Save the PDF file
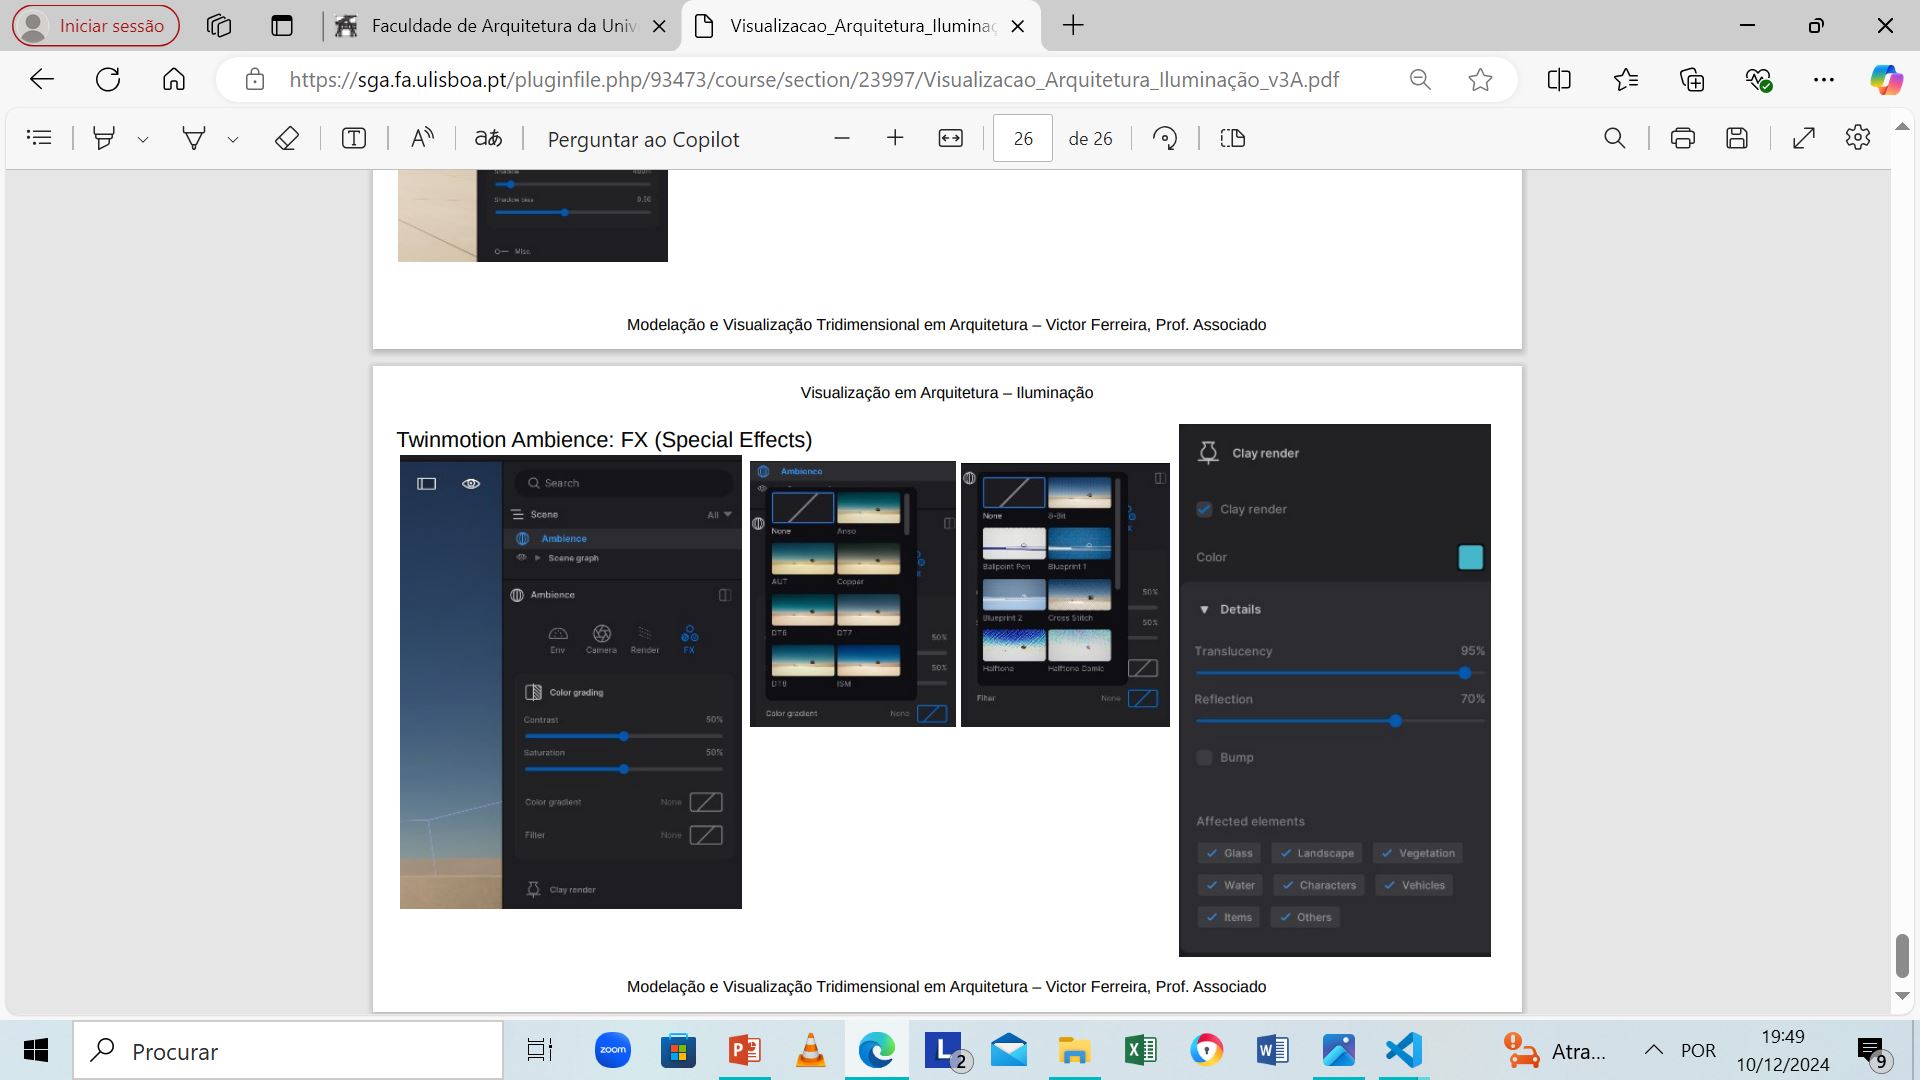Viewport: 1920px width, 1080px height. click(x=1737, y=138)
